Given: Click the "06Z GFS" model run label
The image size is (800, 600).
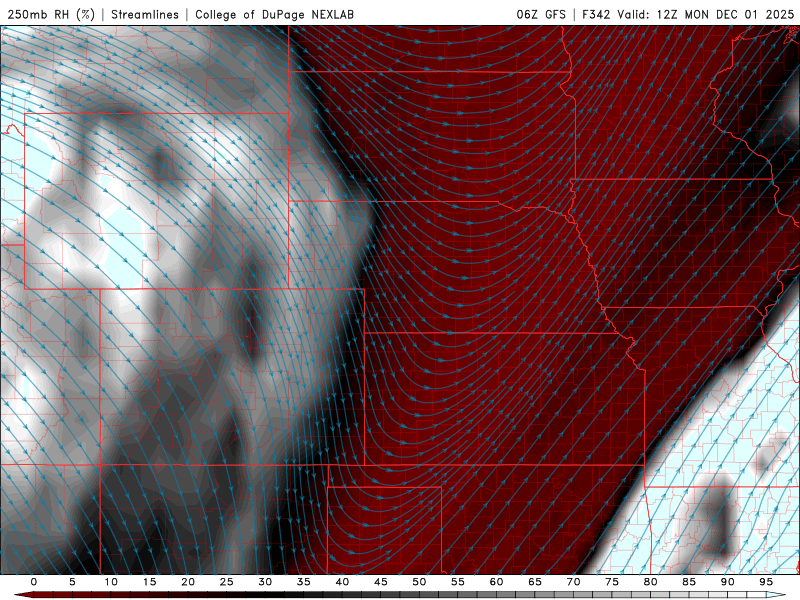Looking at the screenshot, I should click(x=541, y=14).
